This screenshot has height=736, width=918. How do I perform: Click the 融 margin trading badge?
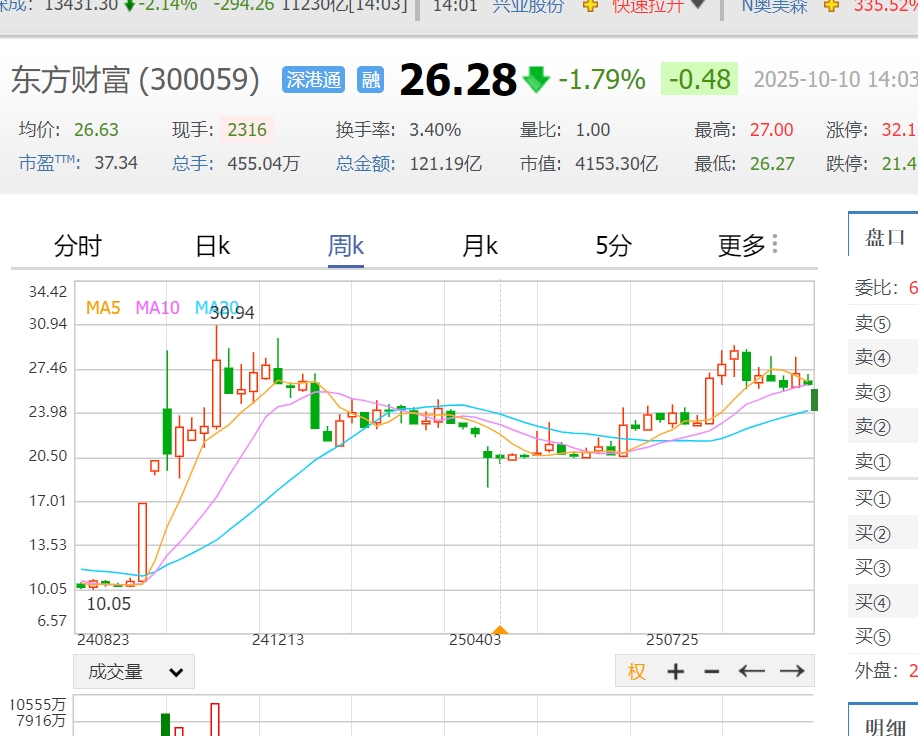[371, 80]
